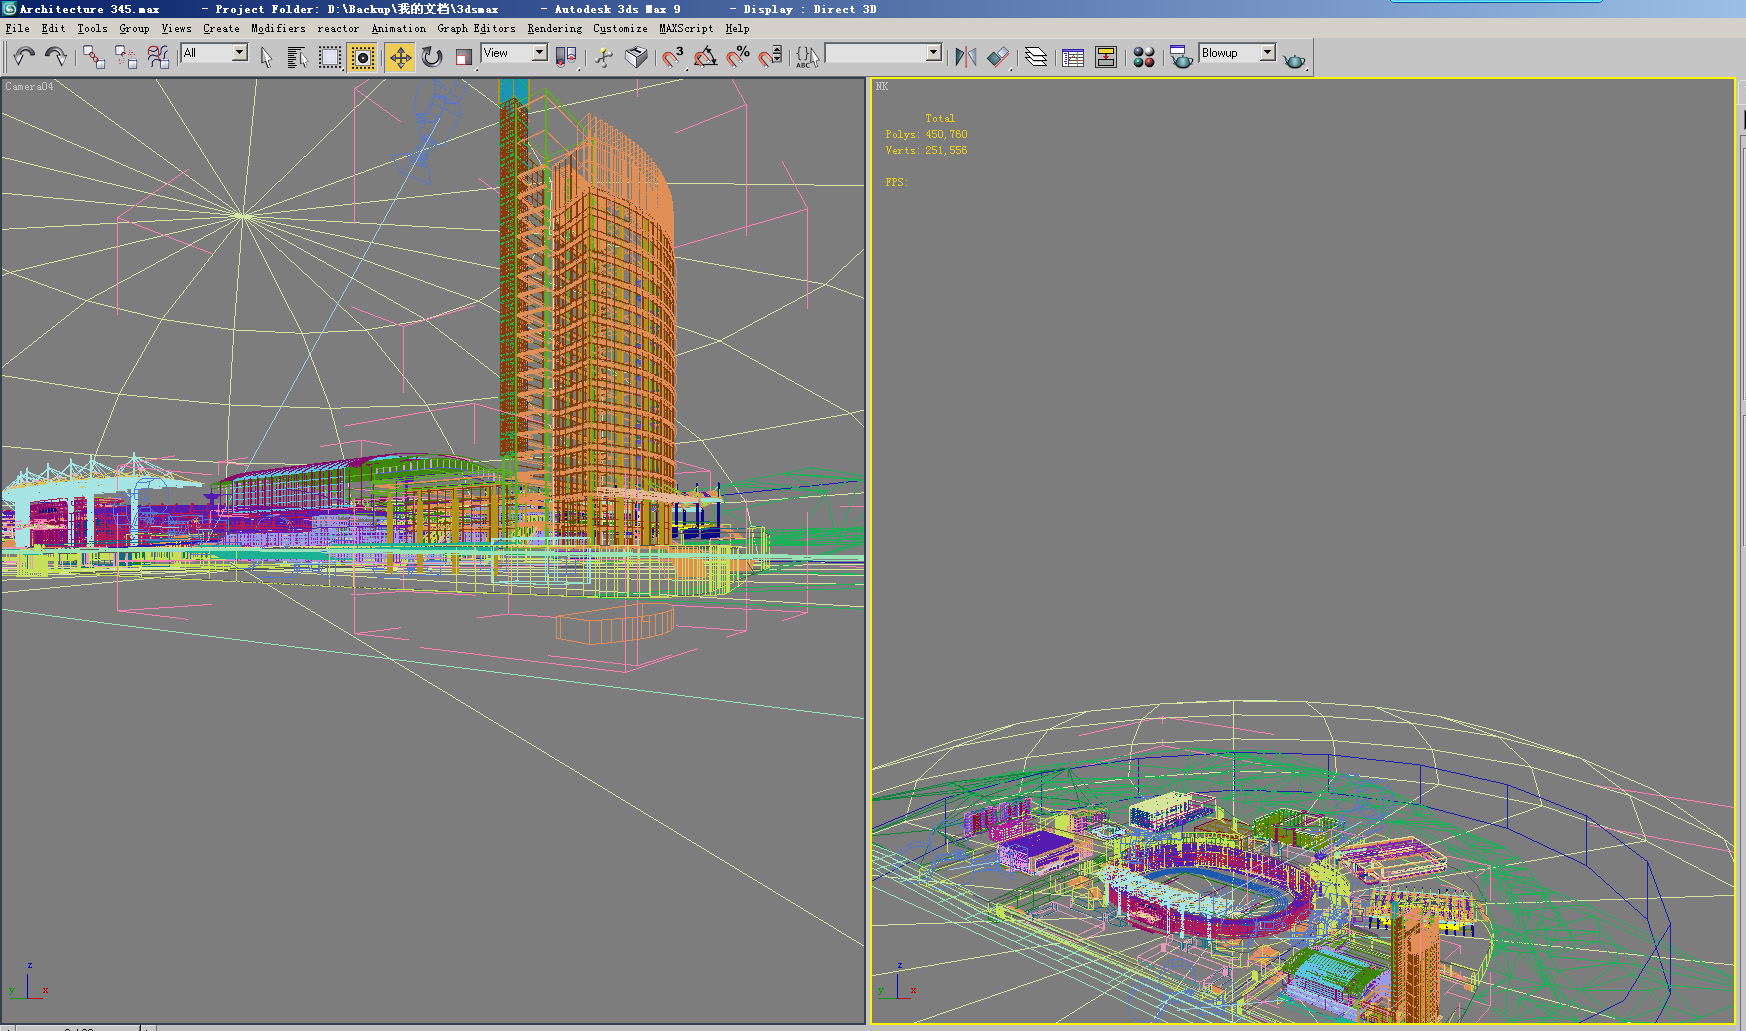Activate the Bind to Space Warp tool
Viewport: 1746px width, 1031px height.
(158, 57)
